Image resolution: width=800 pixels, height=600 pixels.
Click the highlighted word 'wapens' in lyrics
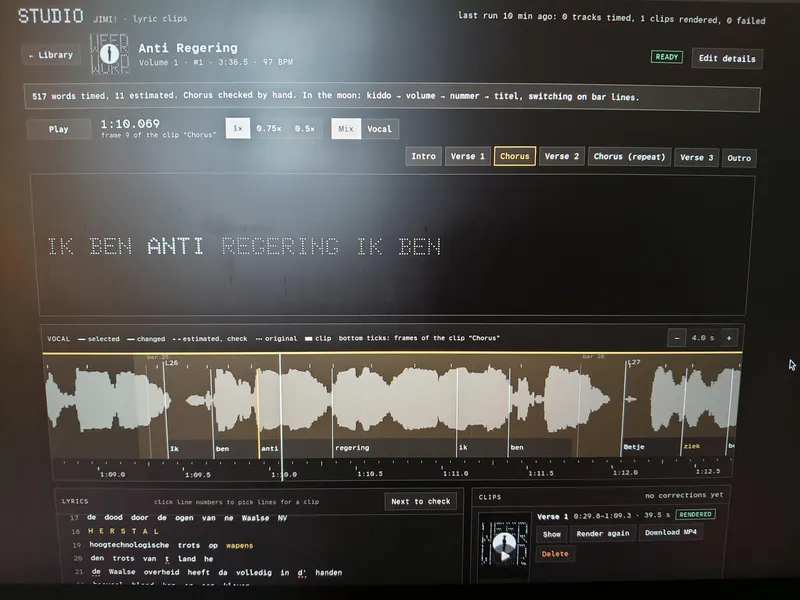pos(239,545)
